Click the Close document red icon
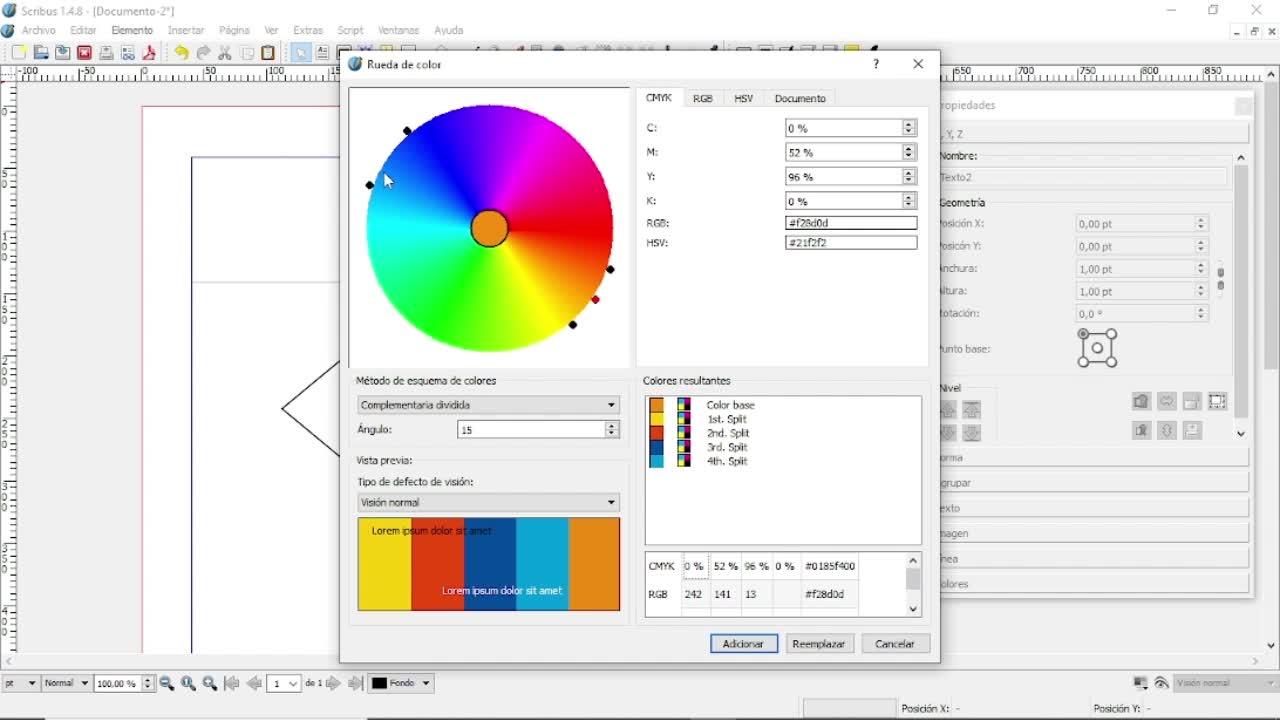Viewport: 1280px width, 720px height. coord(84,53)
